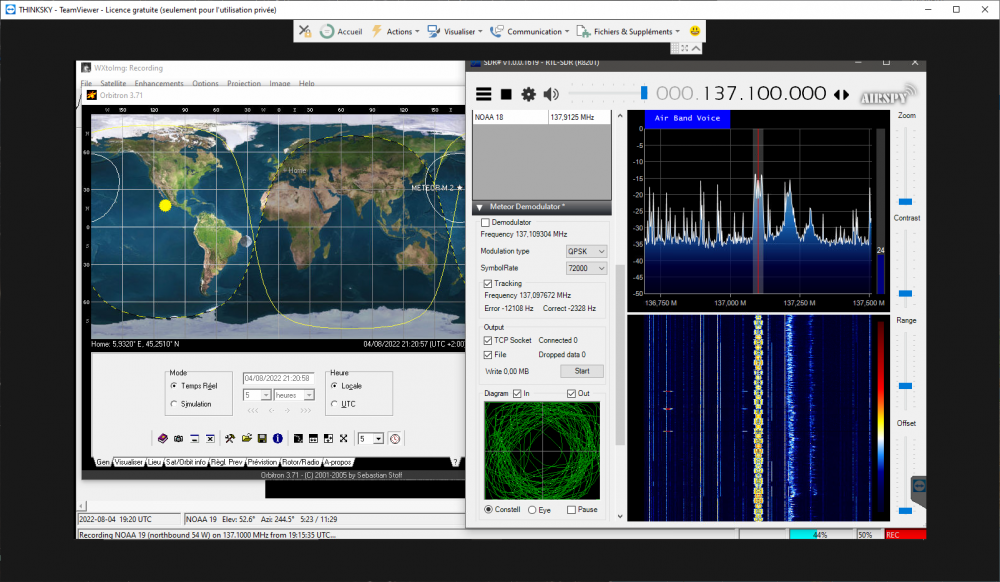Click the Start button in Output section

[582, 371]
